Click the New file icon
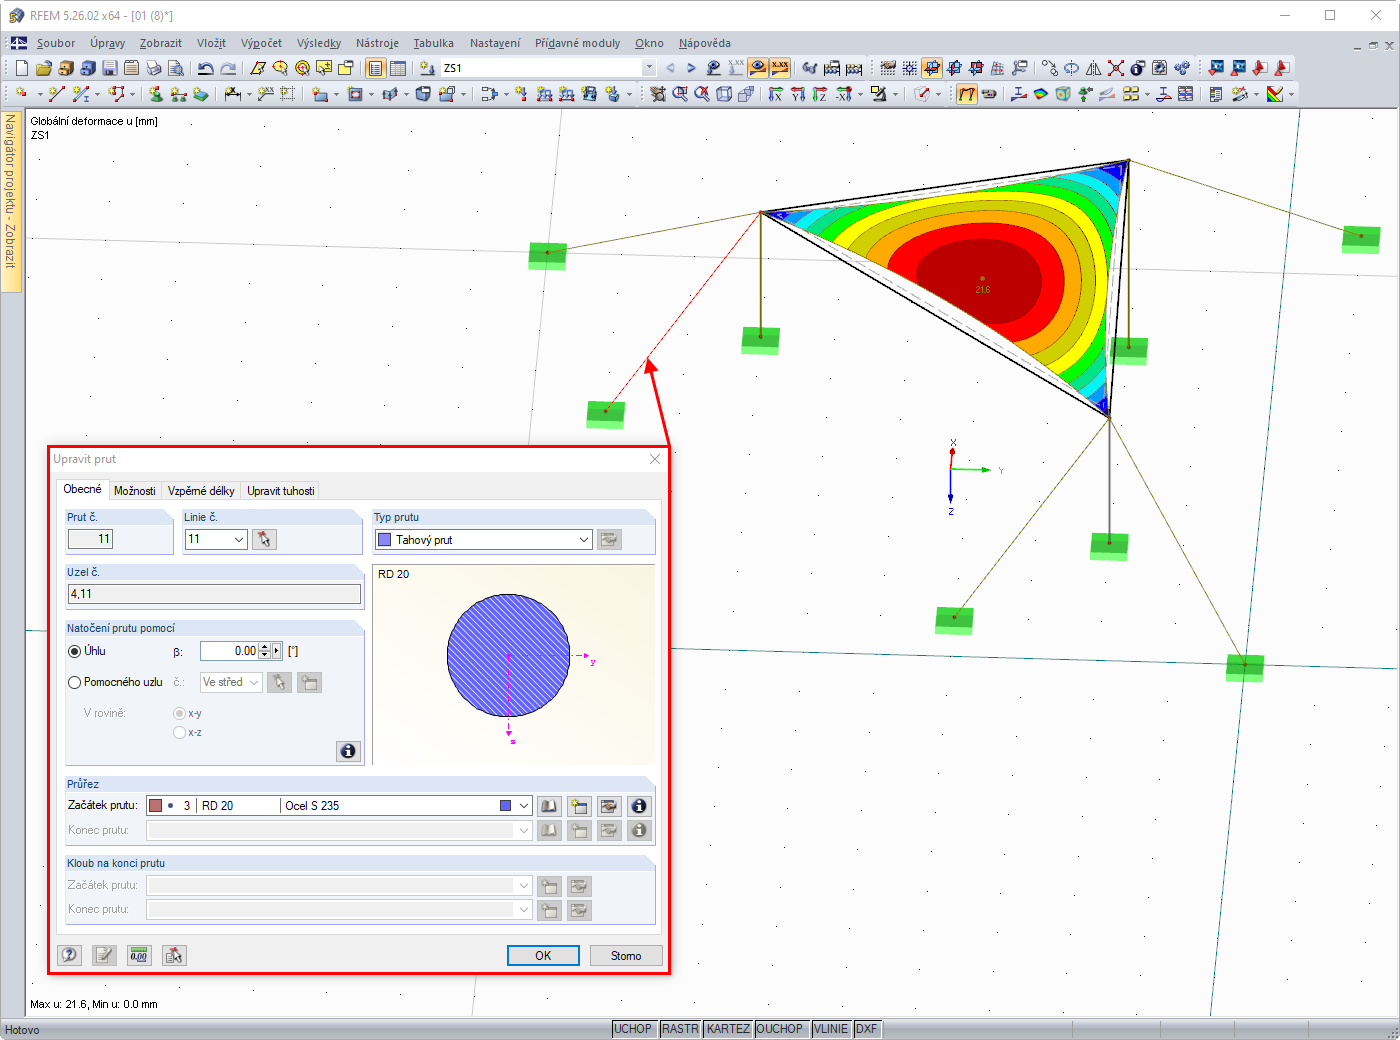Viewport: 1400px width, 1040px height. coord(22,68)
